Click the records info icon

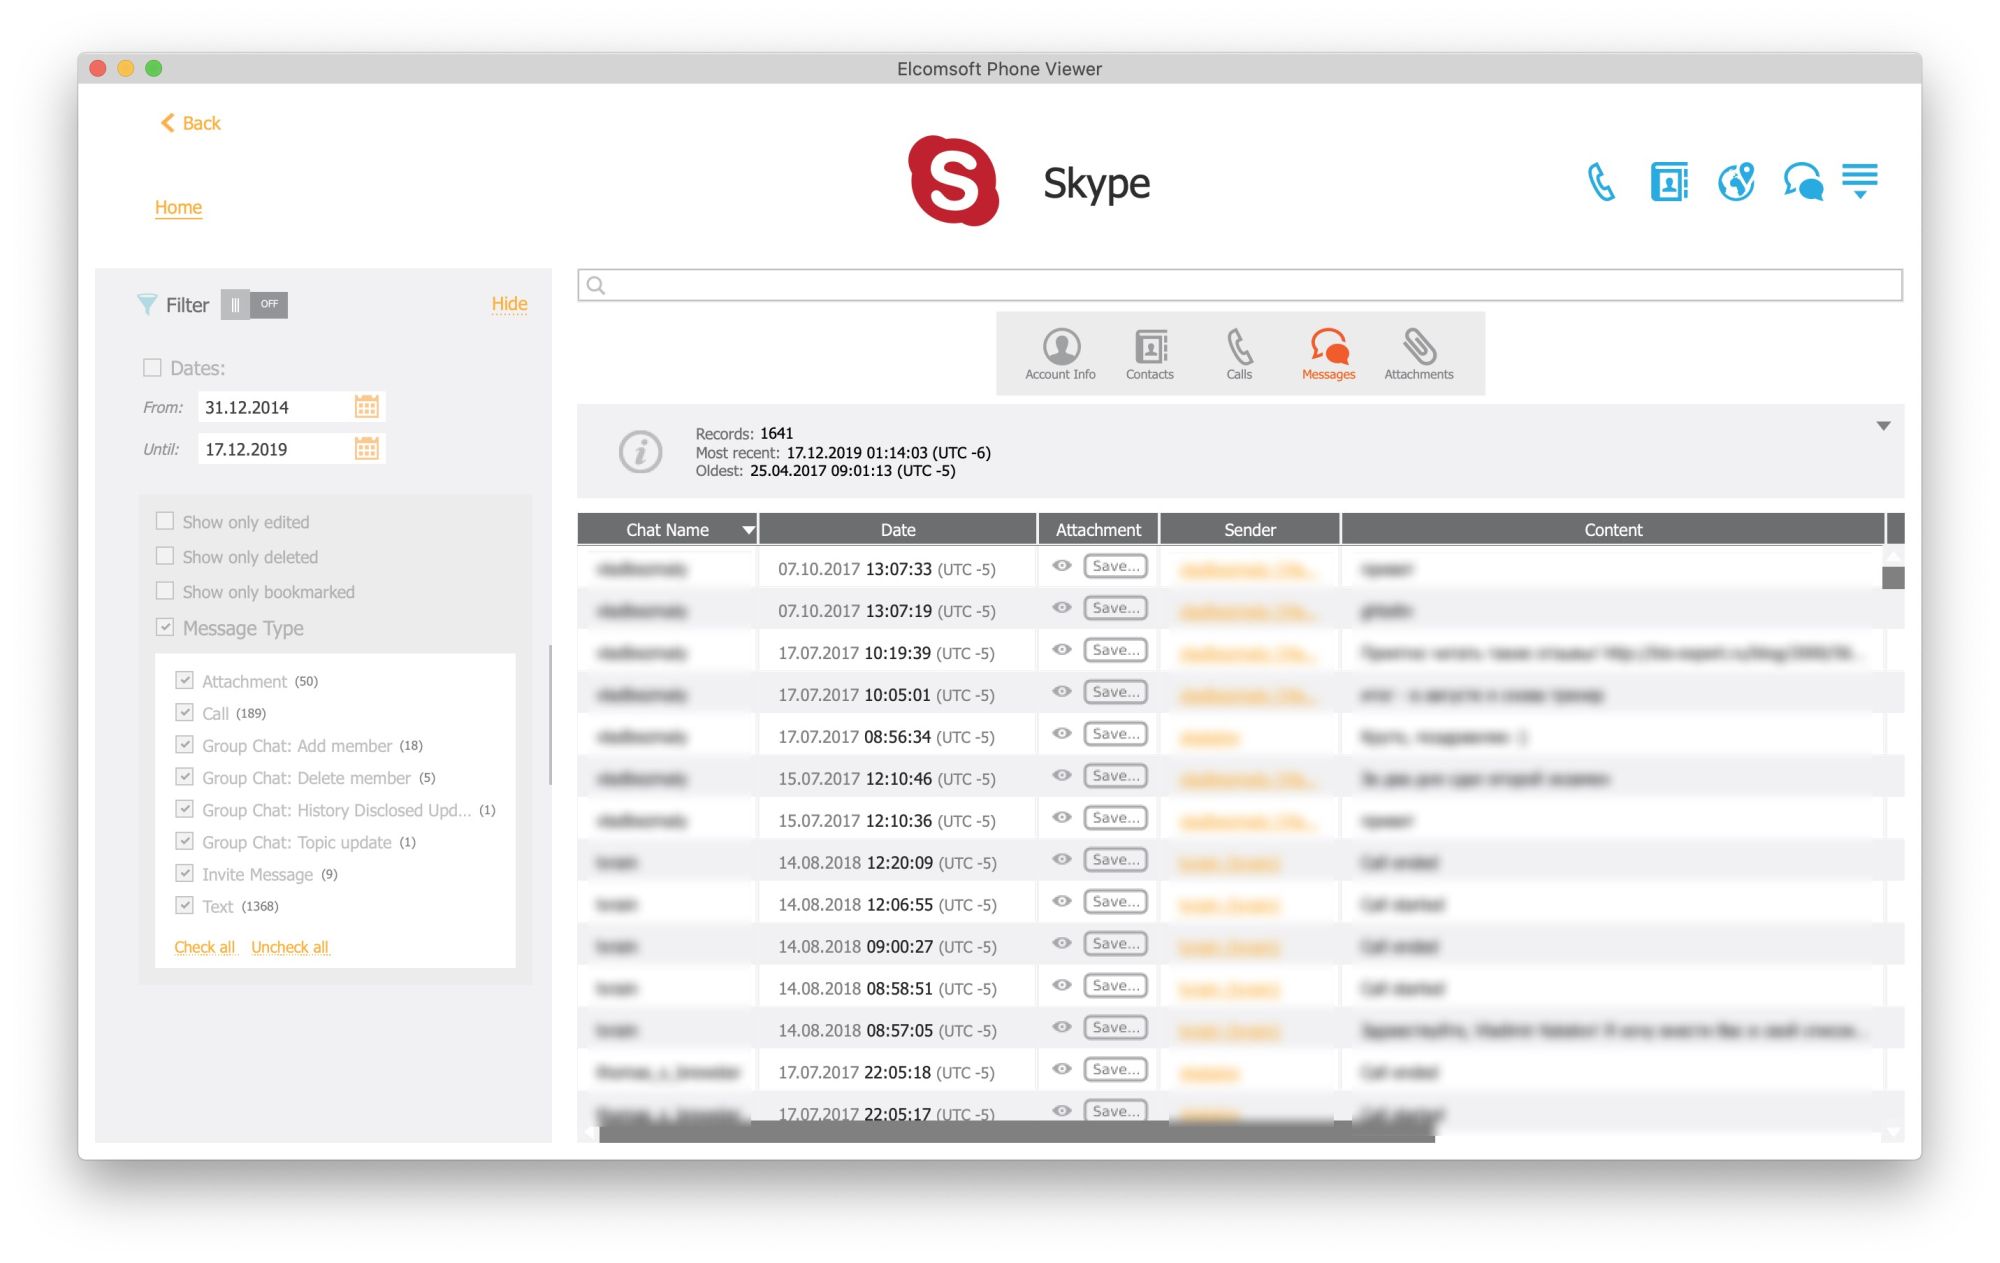pos(640,452)
